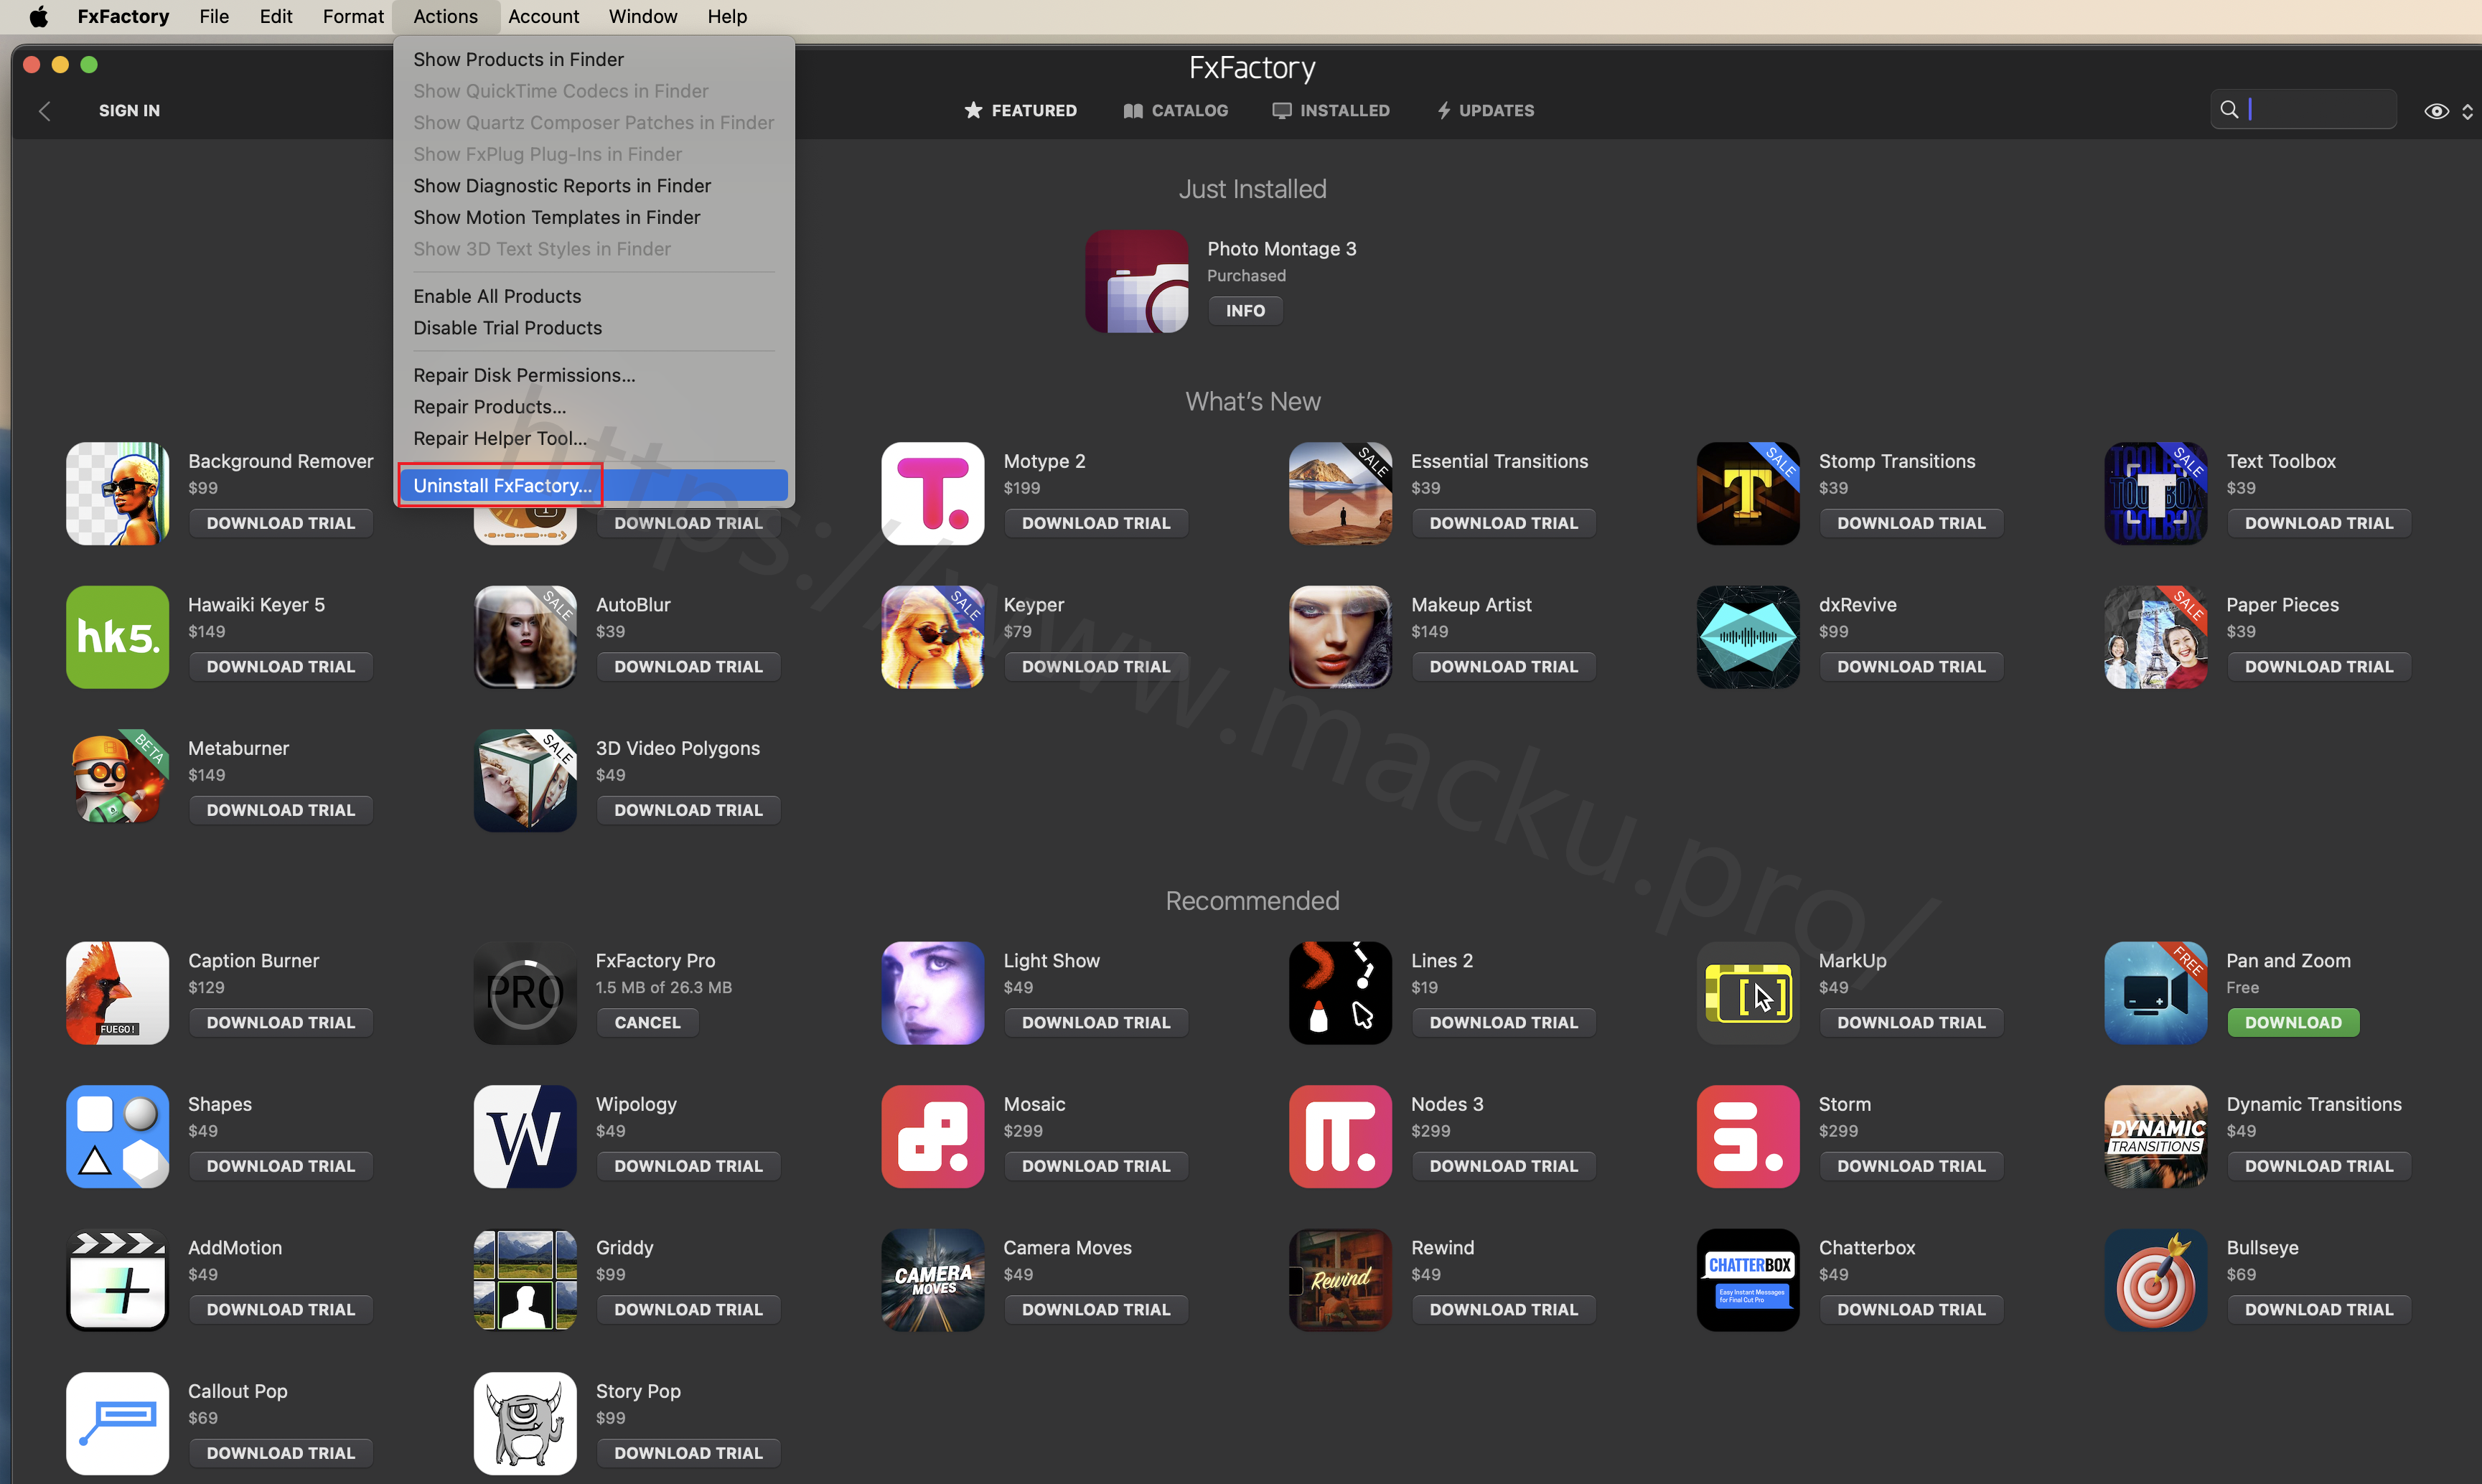2482x1484 pixels.
Task: Open the FxFactory Pro icon
Action: 525,993
